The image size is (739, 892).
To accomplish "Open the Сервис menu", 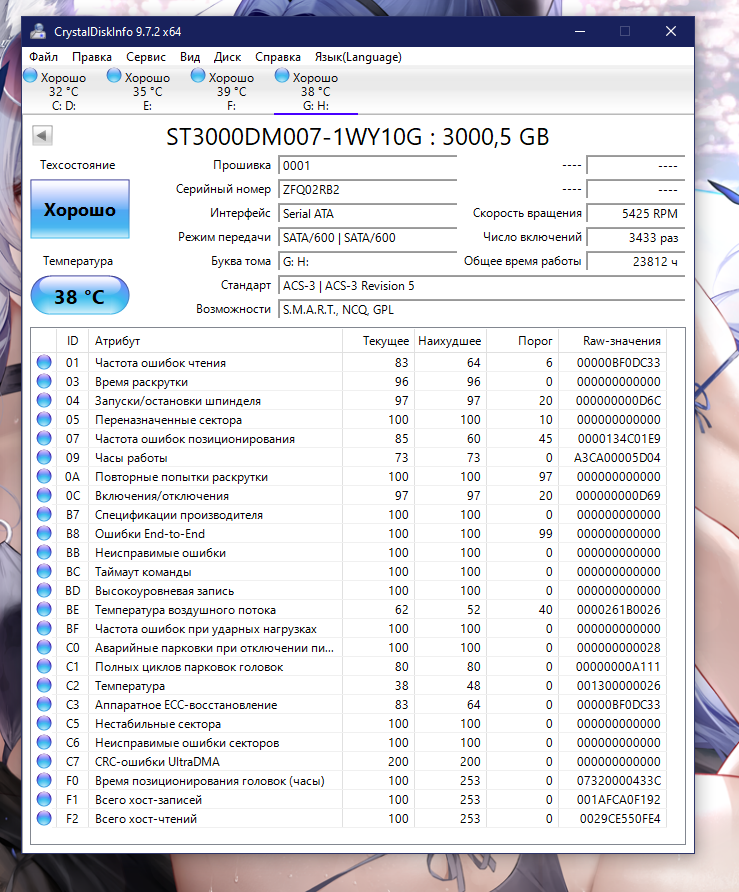I will pyautogui.click(x=146, y=57).
